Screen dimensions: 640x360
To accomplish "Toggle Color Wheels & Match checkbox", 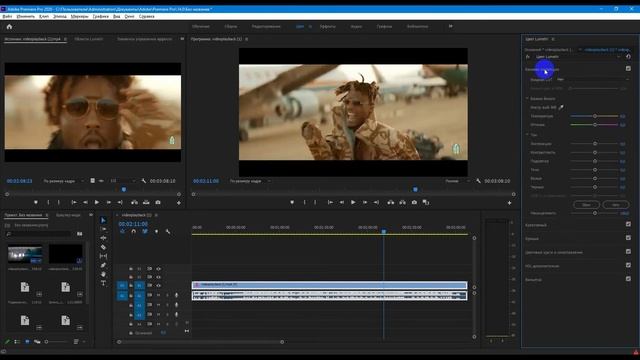I will (628, 251).
